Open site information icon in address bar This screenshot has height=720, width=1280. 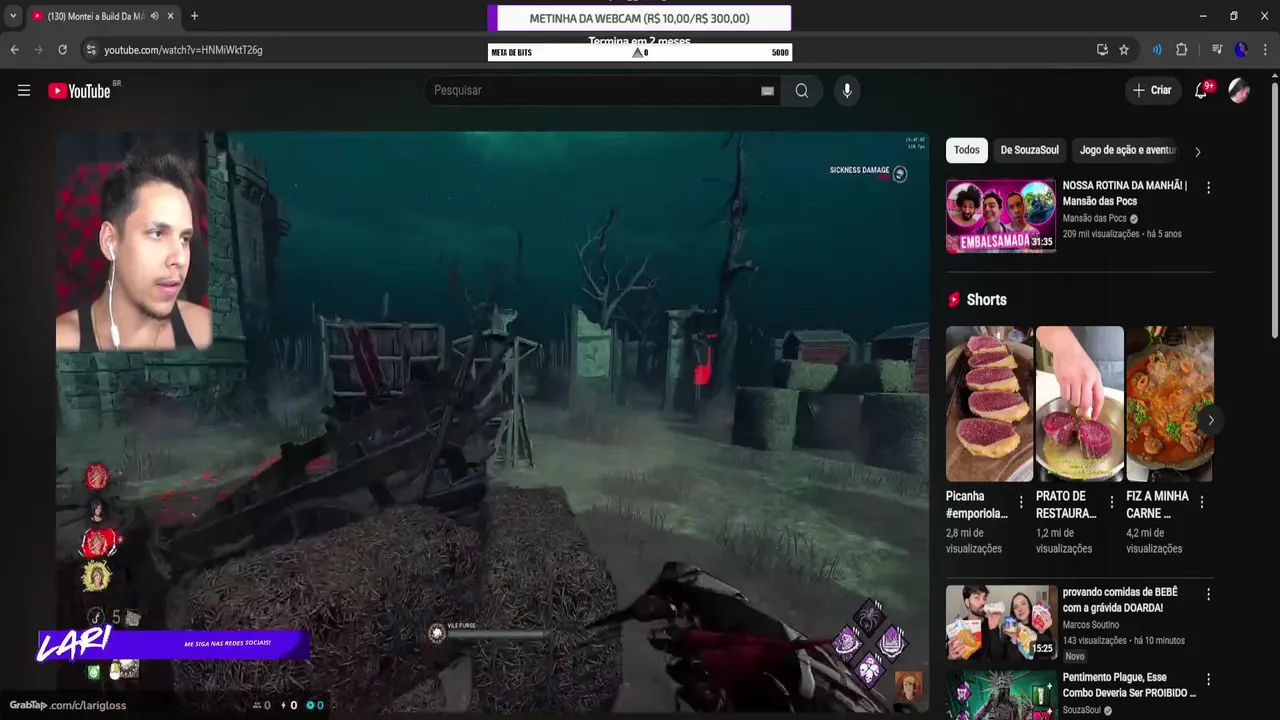tap(91, 49)
